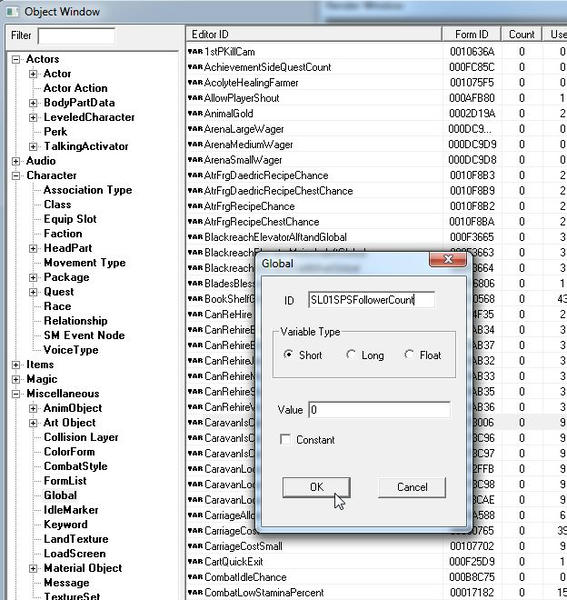Viewport: 567px width, 600px height.
Task: Select Actor Action in the tree
Action: 75,88
